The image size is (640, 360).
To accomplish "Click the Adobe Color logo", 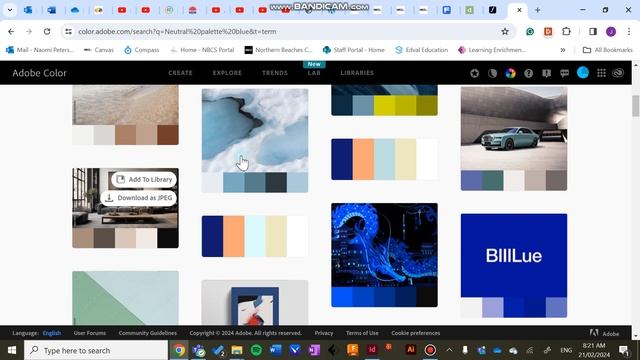I will [40, 73].
